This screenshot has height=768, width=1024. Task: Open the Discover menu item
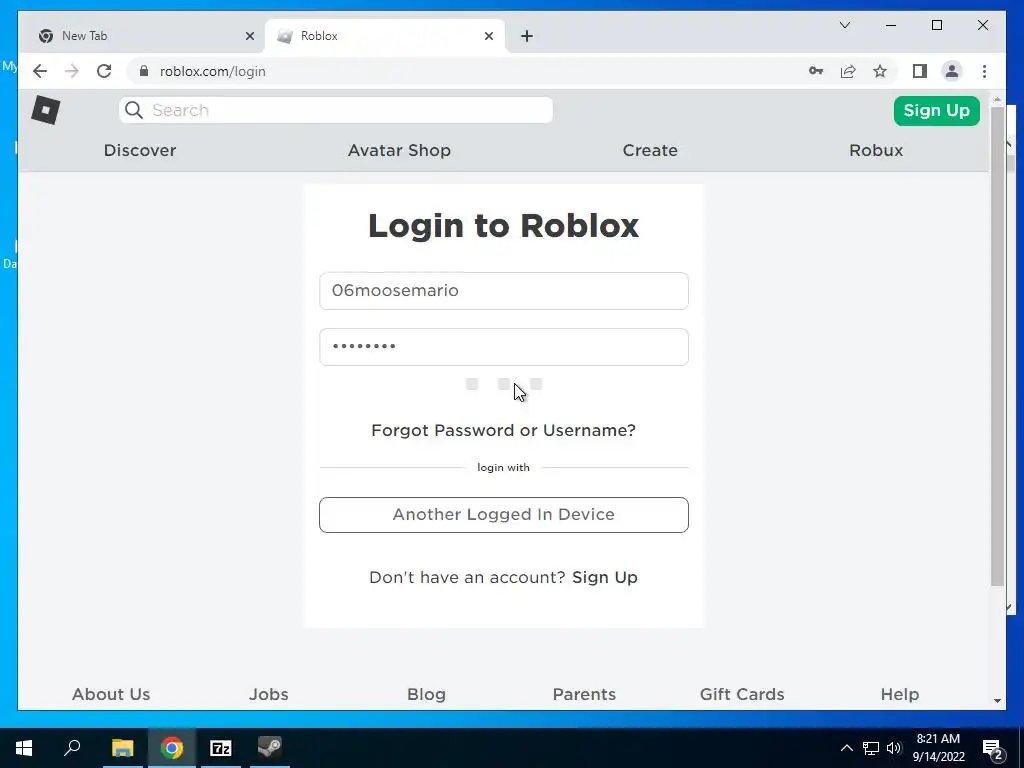click(x=140, y=150)
